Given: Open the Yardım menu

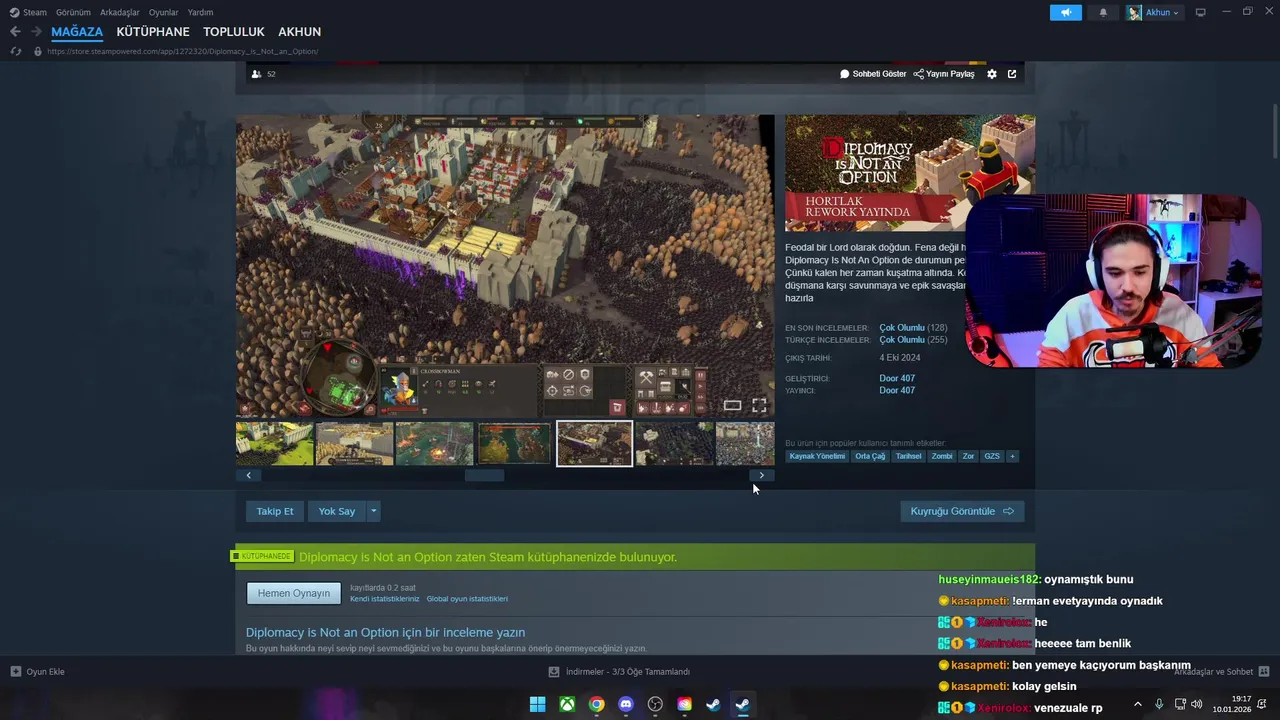Looking at the screenshot, I should pyautogui.click(x=200, y=12).
